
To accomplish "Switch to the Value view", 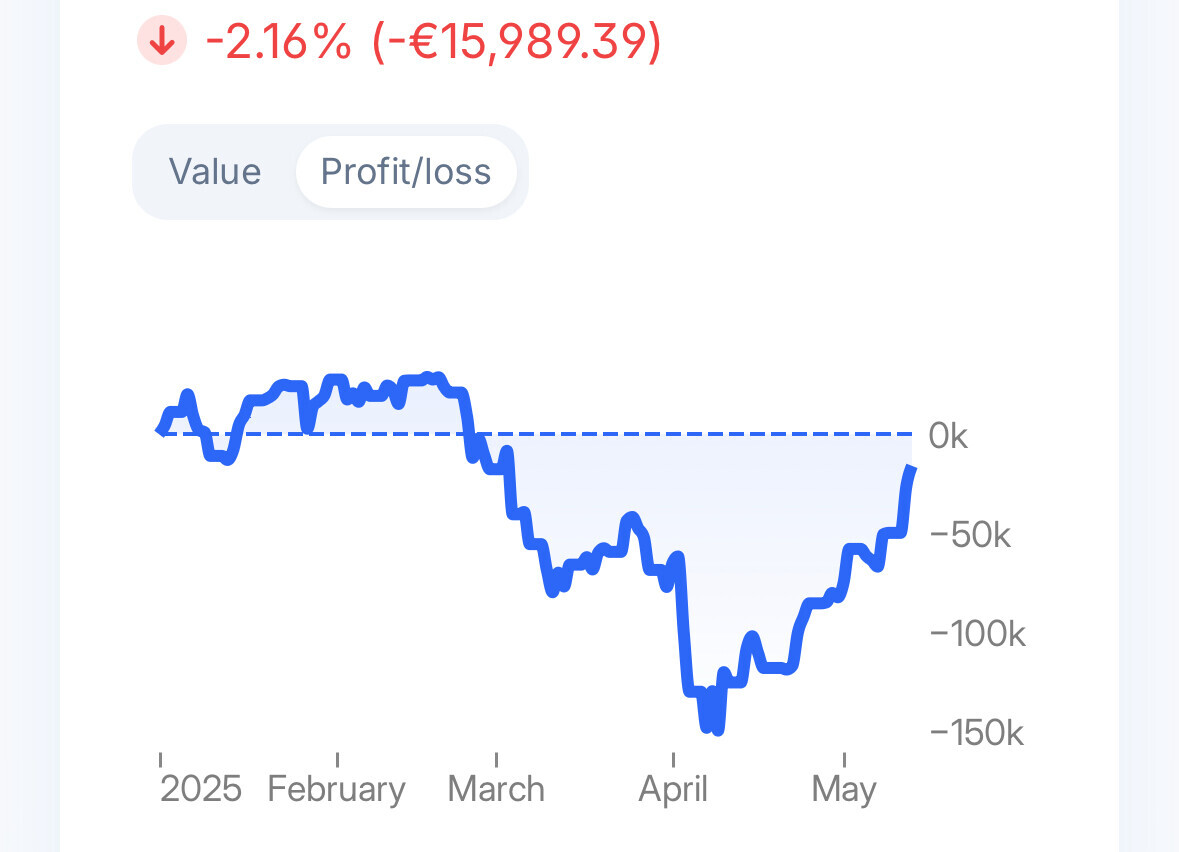I will (215, 172).
